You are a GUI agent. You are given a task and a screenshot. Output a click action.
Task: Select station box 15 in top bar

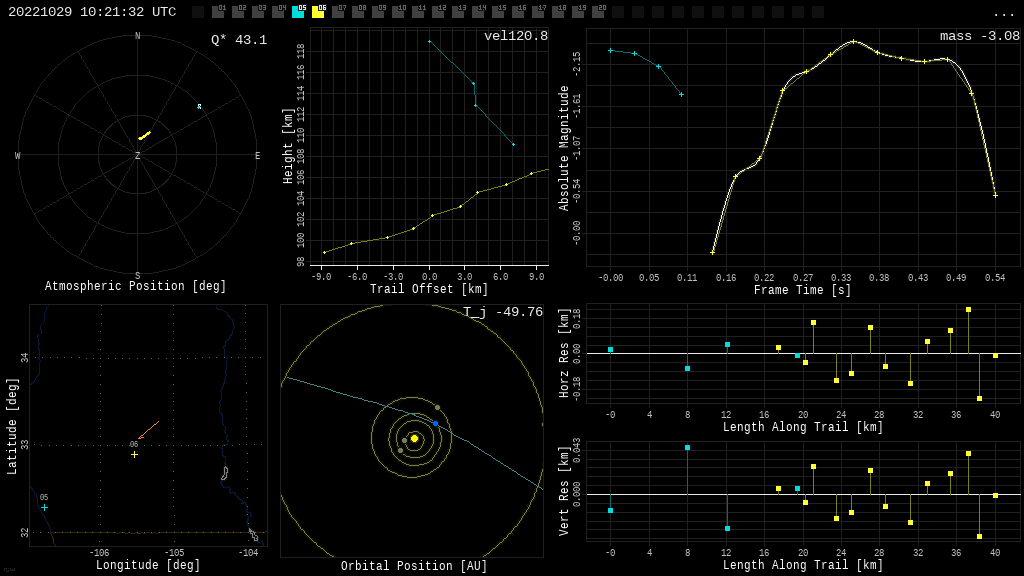pyautogui.click(x=498, y=11)
